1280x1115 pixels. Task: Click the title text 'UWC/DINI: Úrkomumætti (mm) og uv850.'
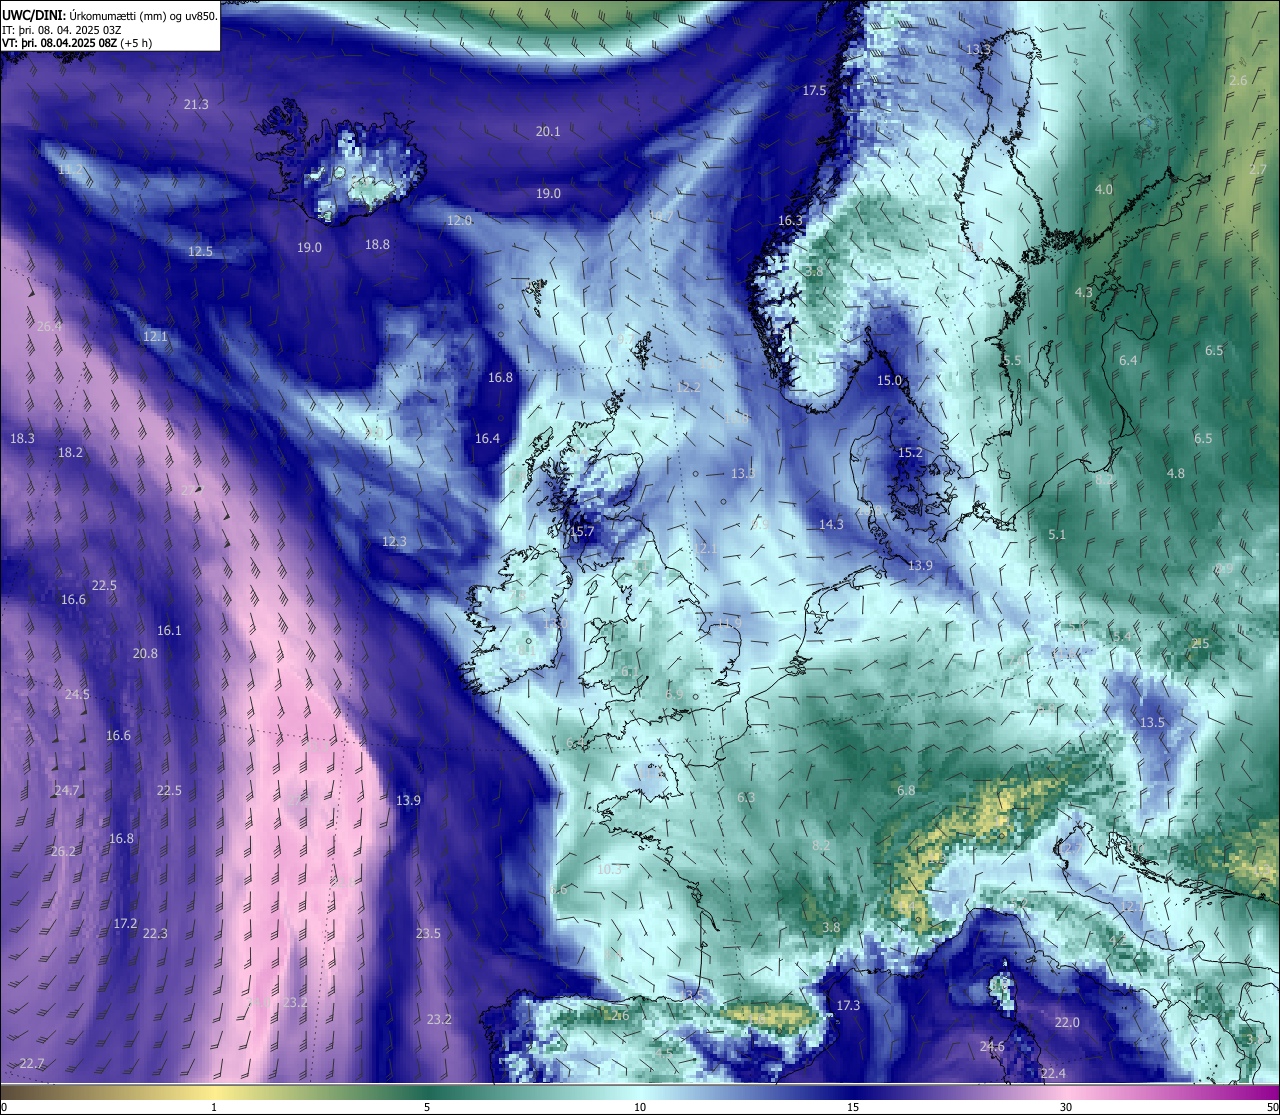click(110, 15)
